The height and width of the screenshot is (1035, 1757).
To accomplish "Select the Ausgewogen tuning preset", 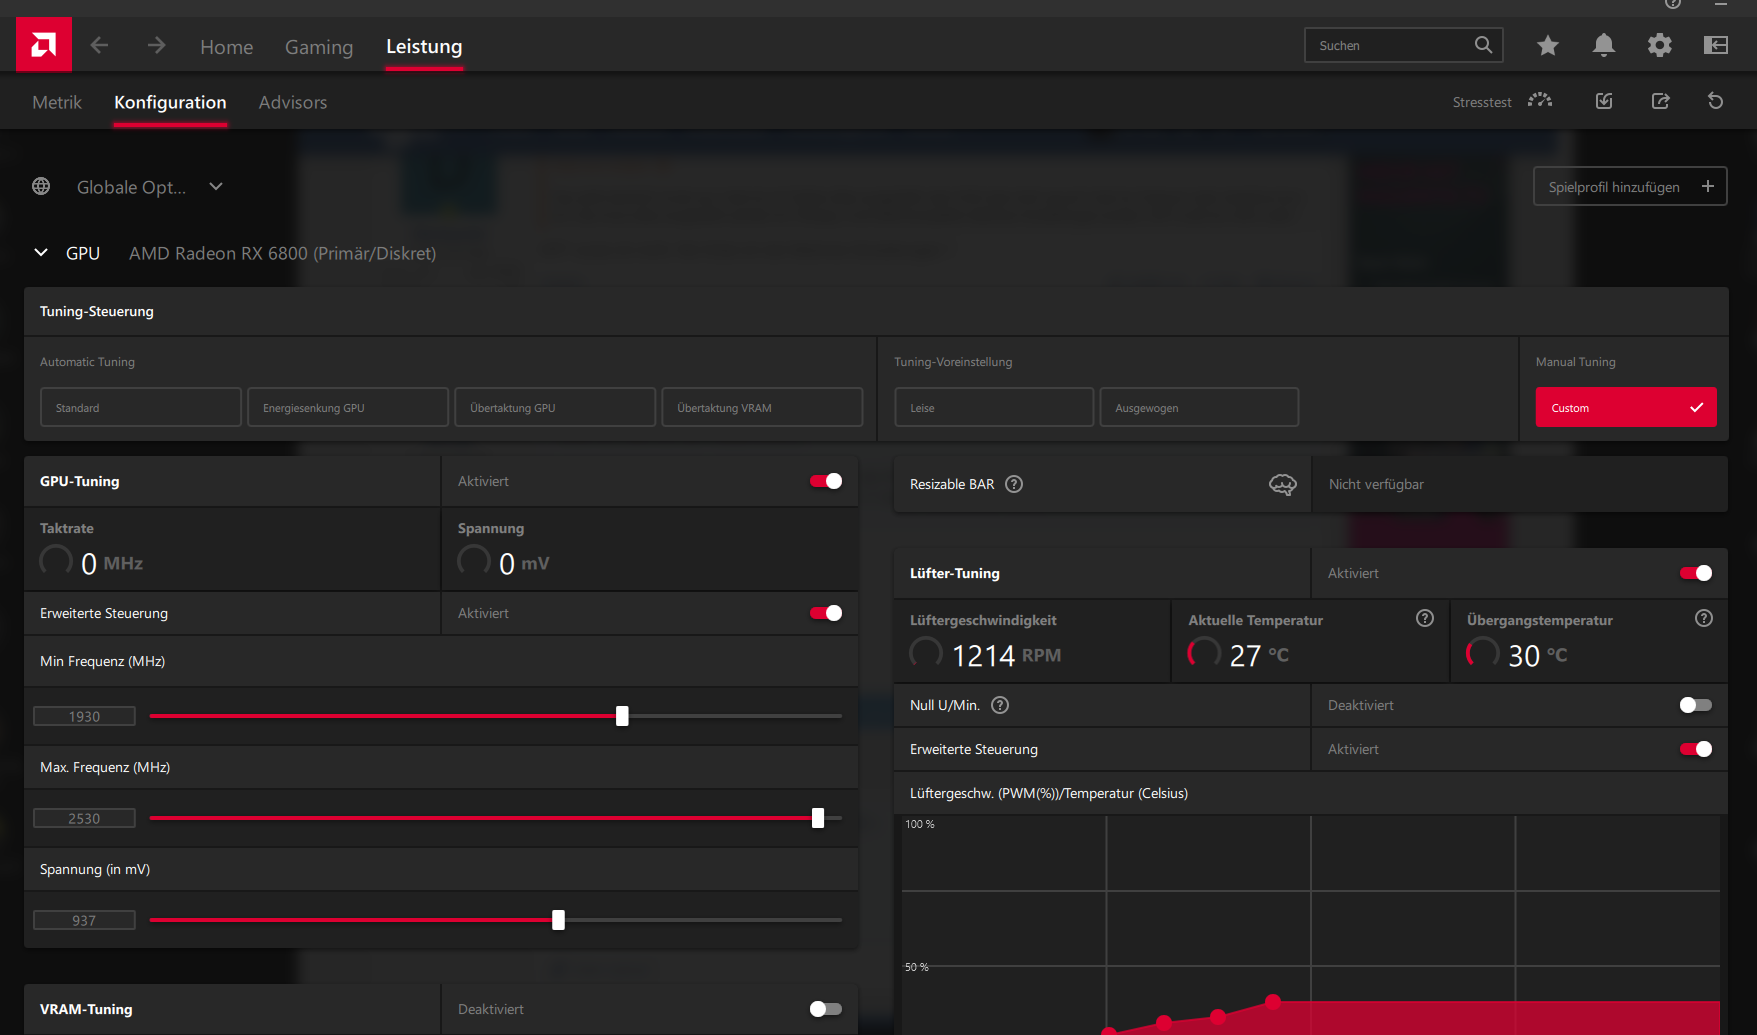I will [x=1199, y=407].
